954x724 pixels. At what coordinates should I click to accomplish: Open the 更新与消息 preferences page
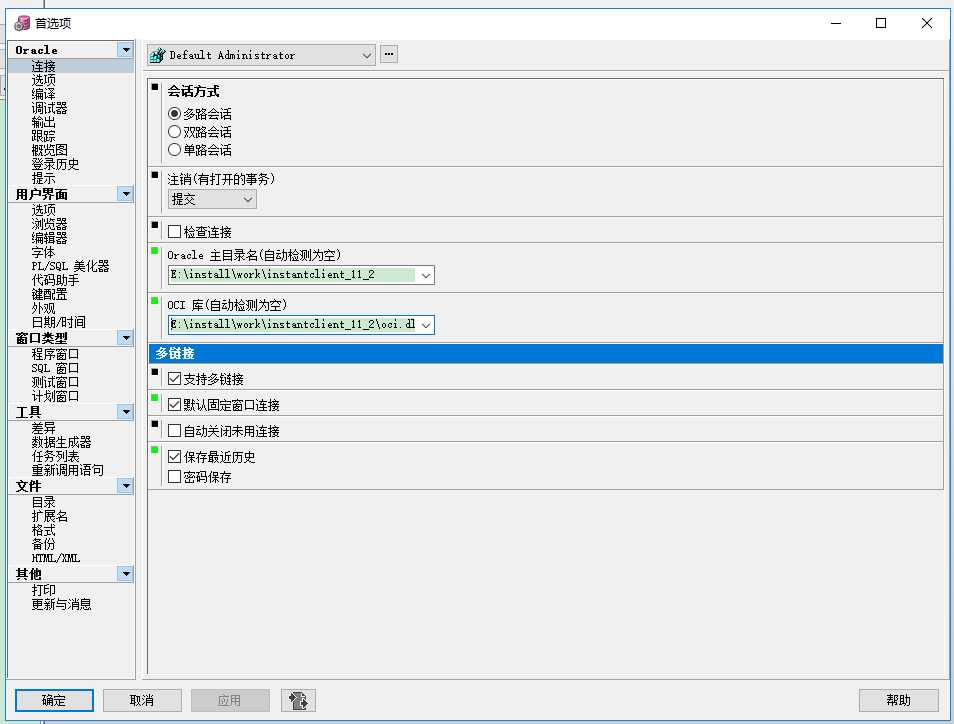[x=61, y=604]
